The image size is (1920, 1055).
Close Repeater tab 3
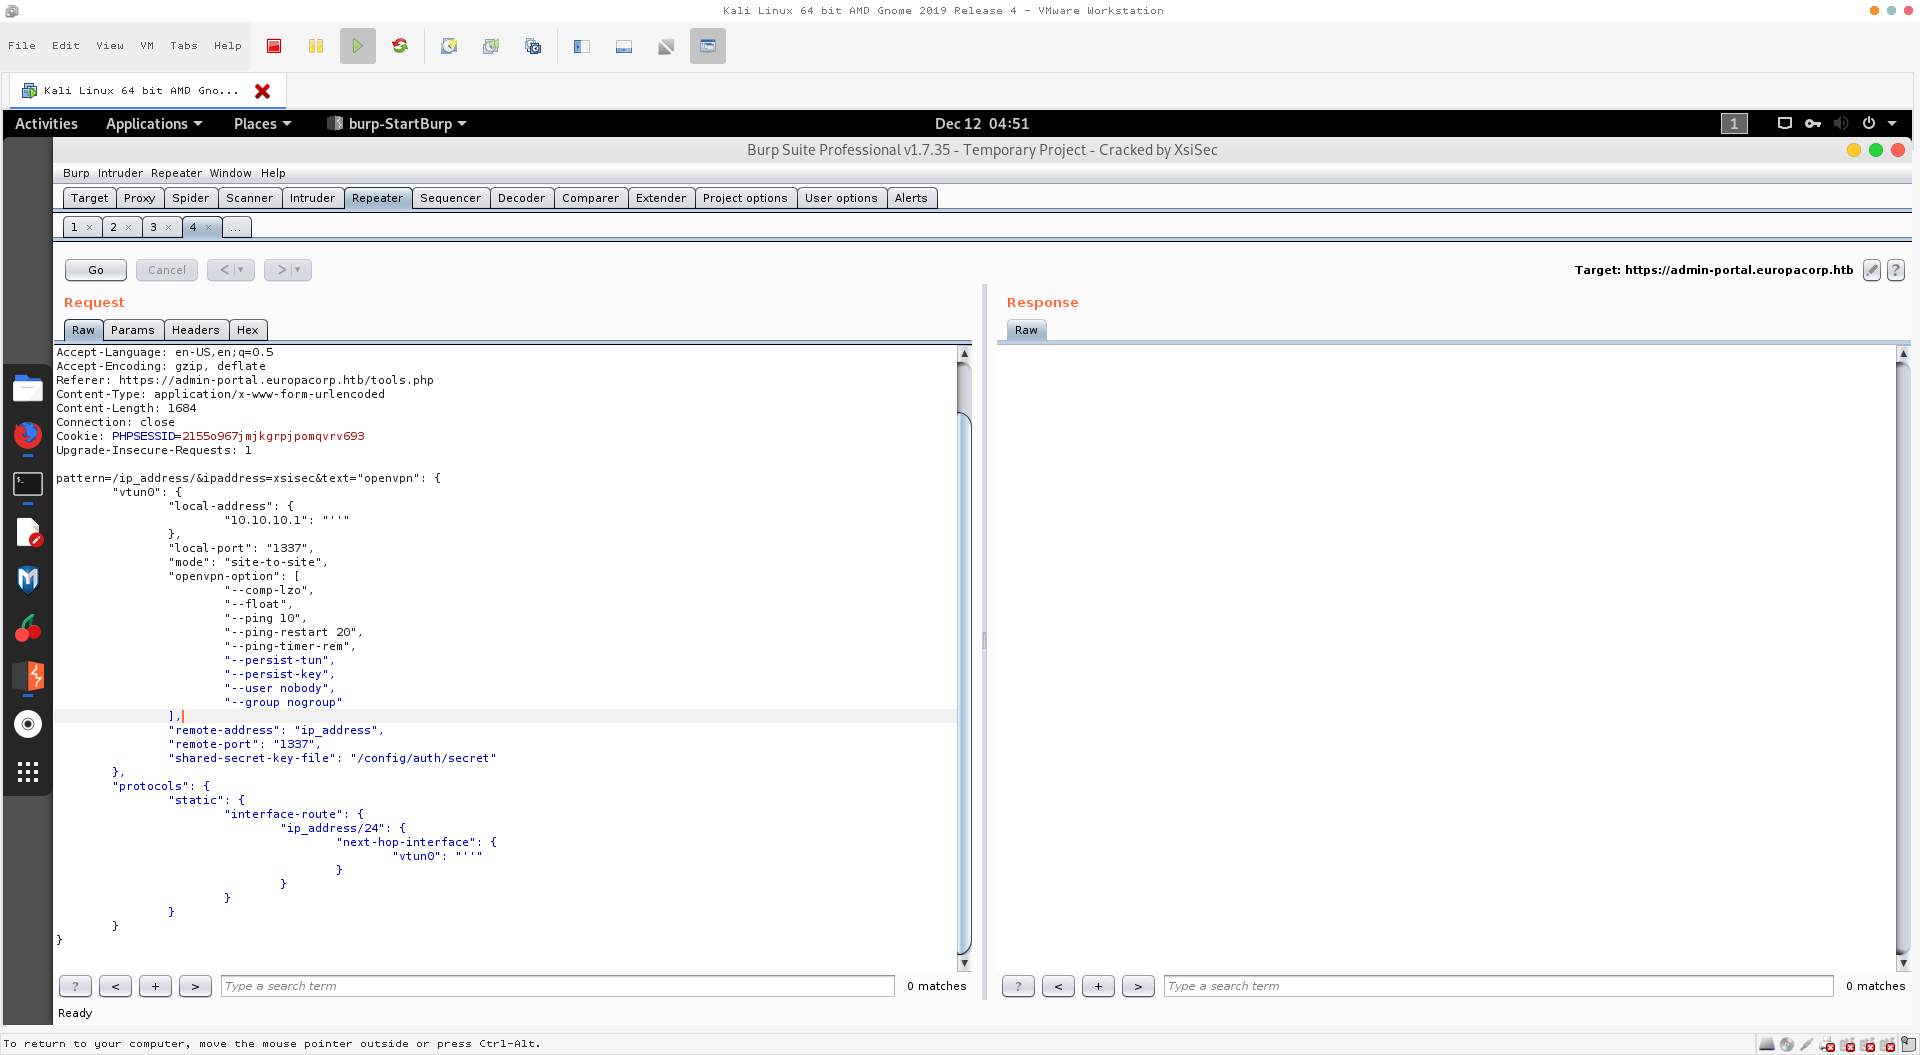[168, 228]
